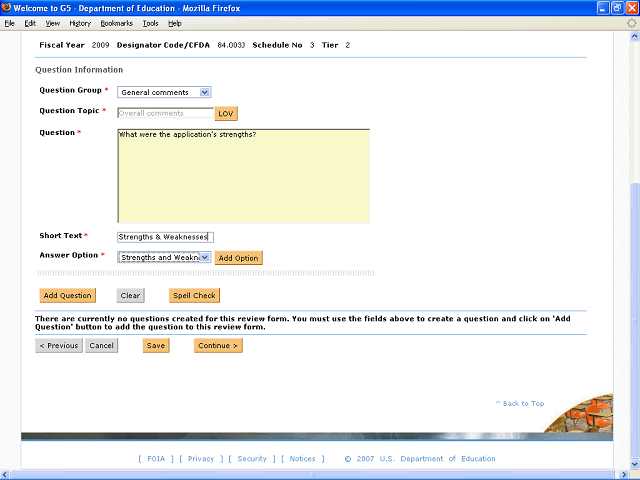Screen dimensions: 640x480
Task: Click the Question Topic field
Action: [x=165, y=113]
